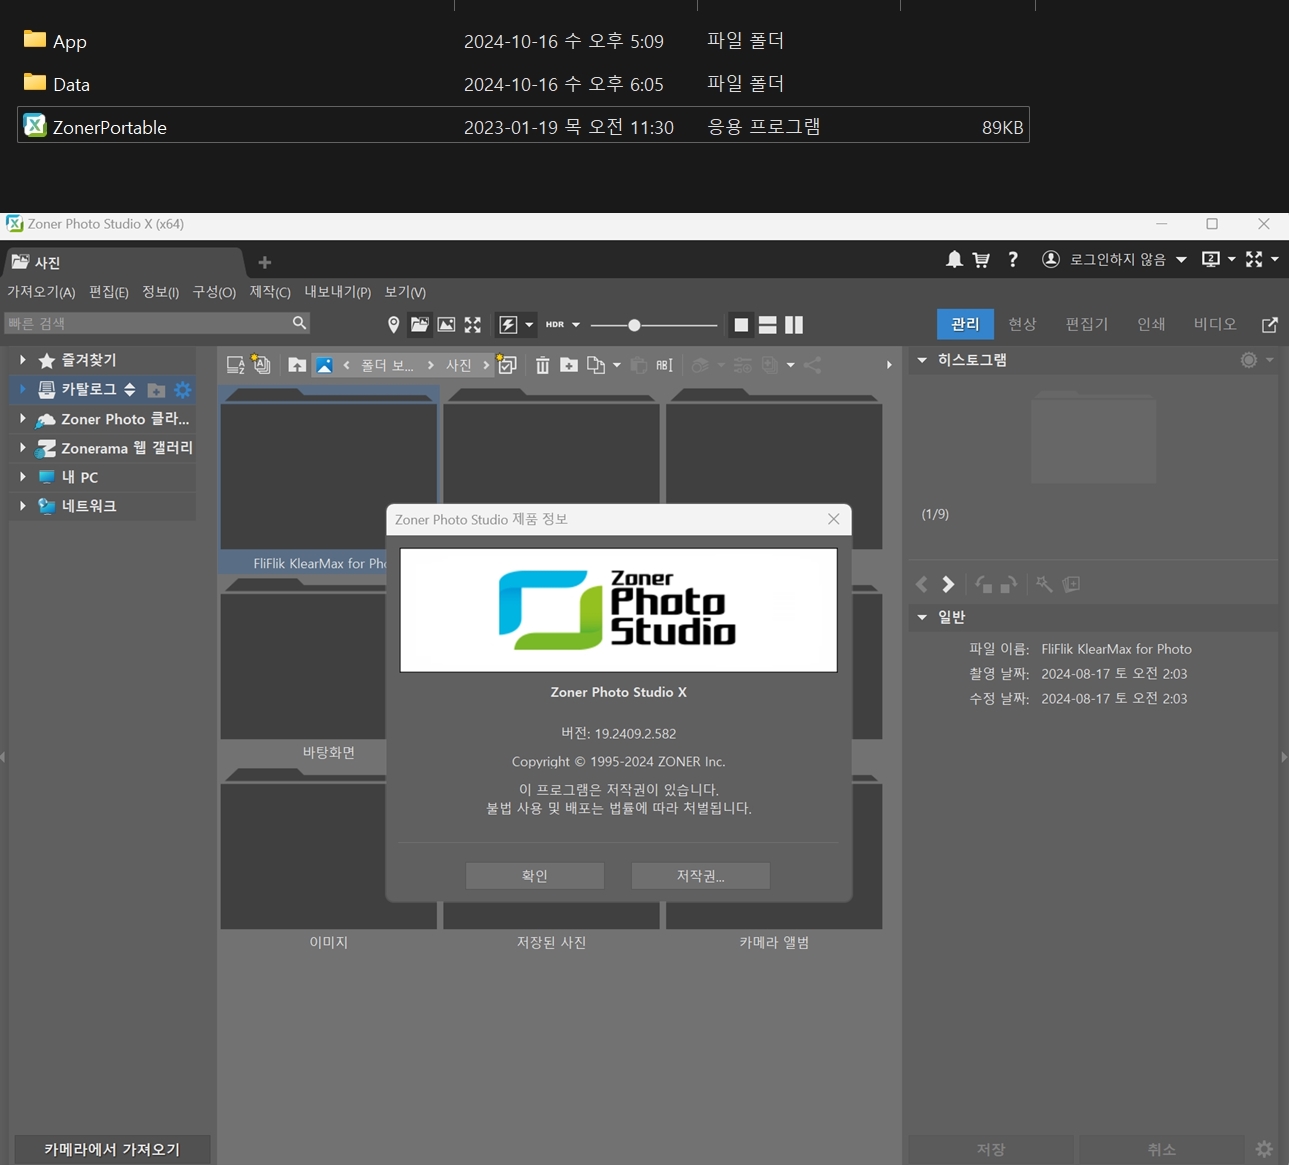1289x1165 pixels.
Task: Expand the 즐겨찾기 tree node
Action: [x=23, y=359]
